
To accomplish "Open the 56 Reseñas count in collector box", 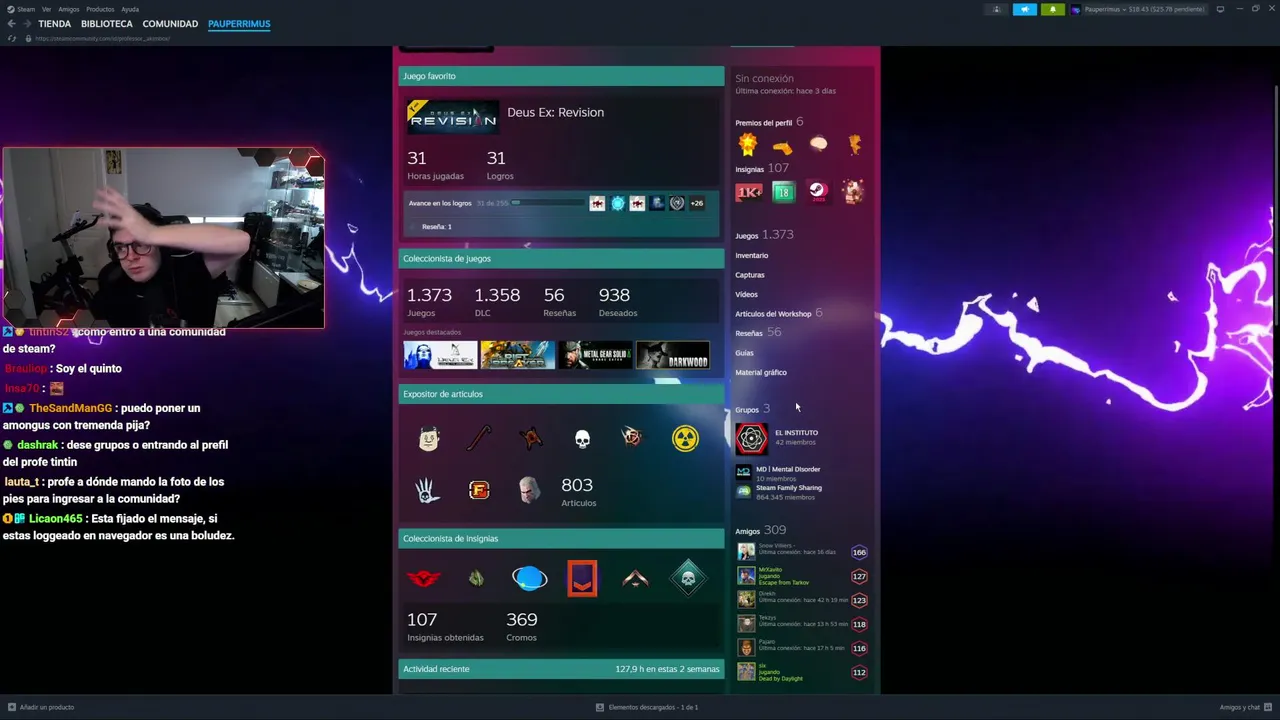I will (559, 301).
